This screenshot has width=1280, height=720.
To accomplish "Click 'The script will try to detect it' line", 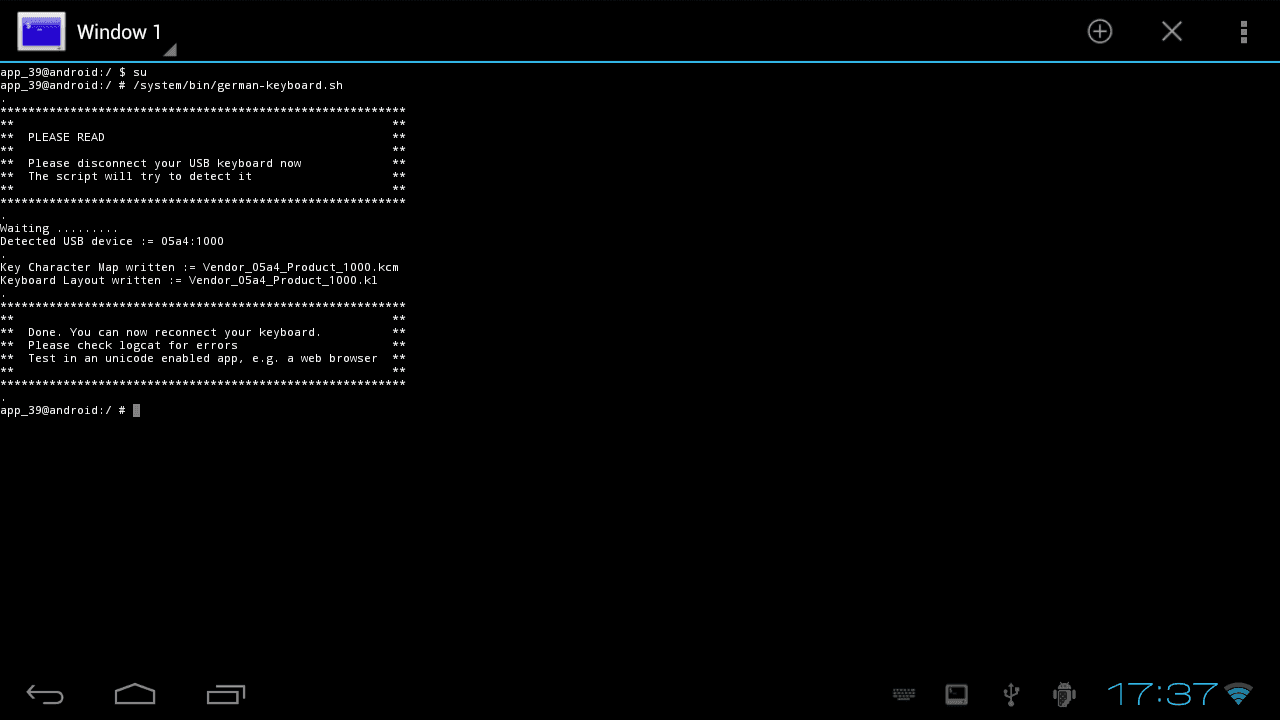I will (x=140, y=176).
